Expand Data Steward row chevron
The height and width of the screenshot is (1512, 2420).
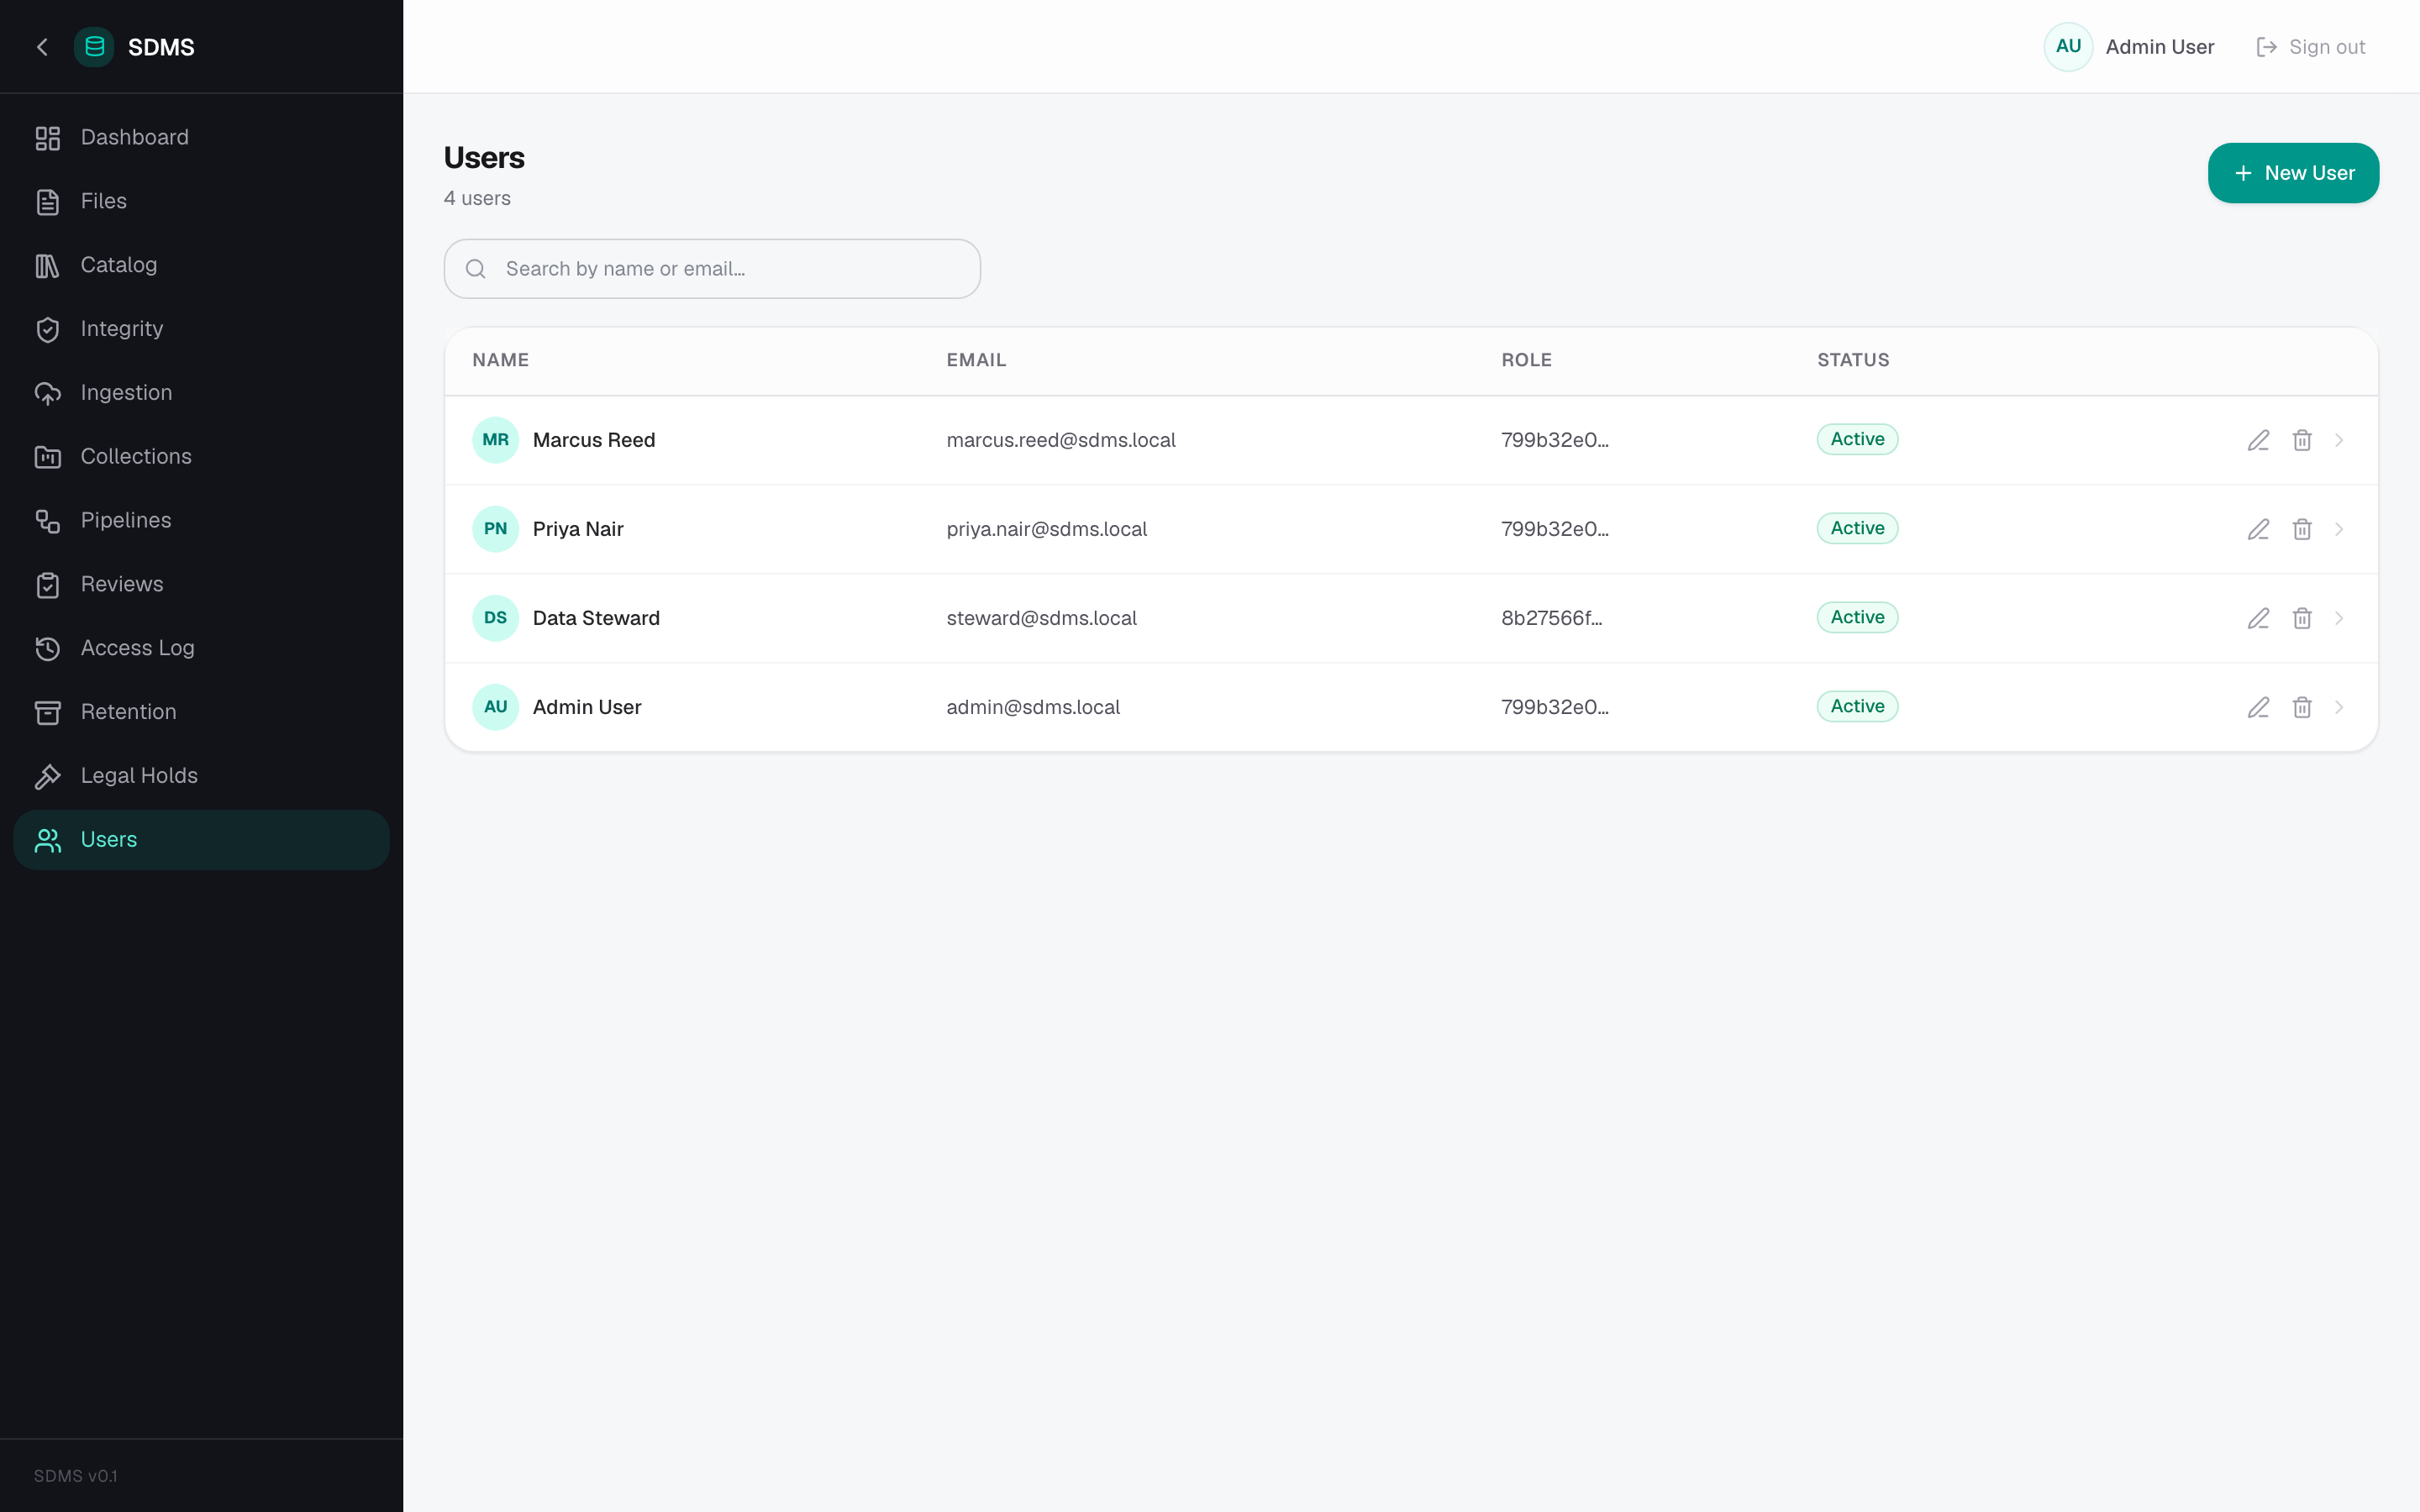point(2339,618)
